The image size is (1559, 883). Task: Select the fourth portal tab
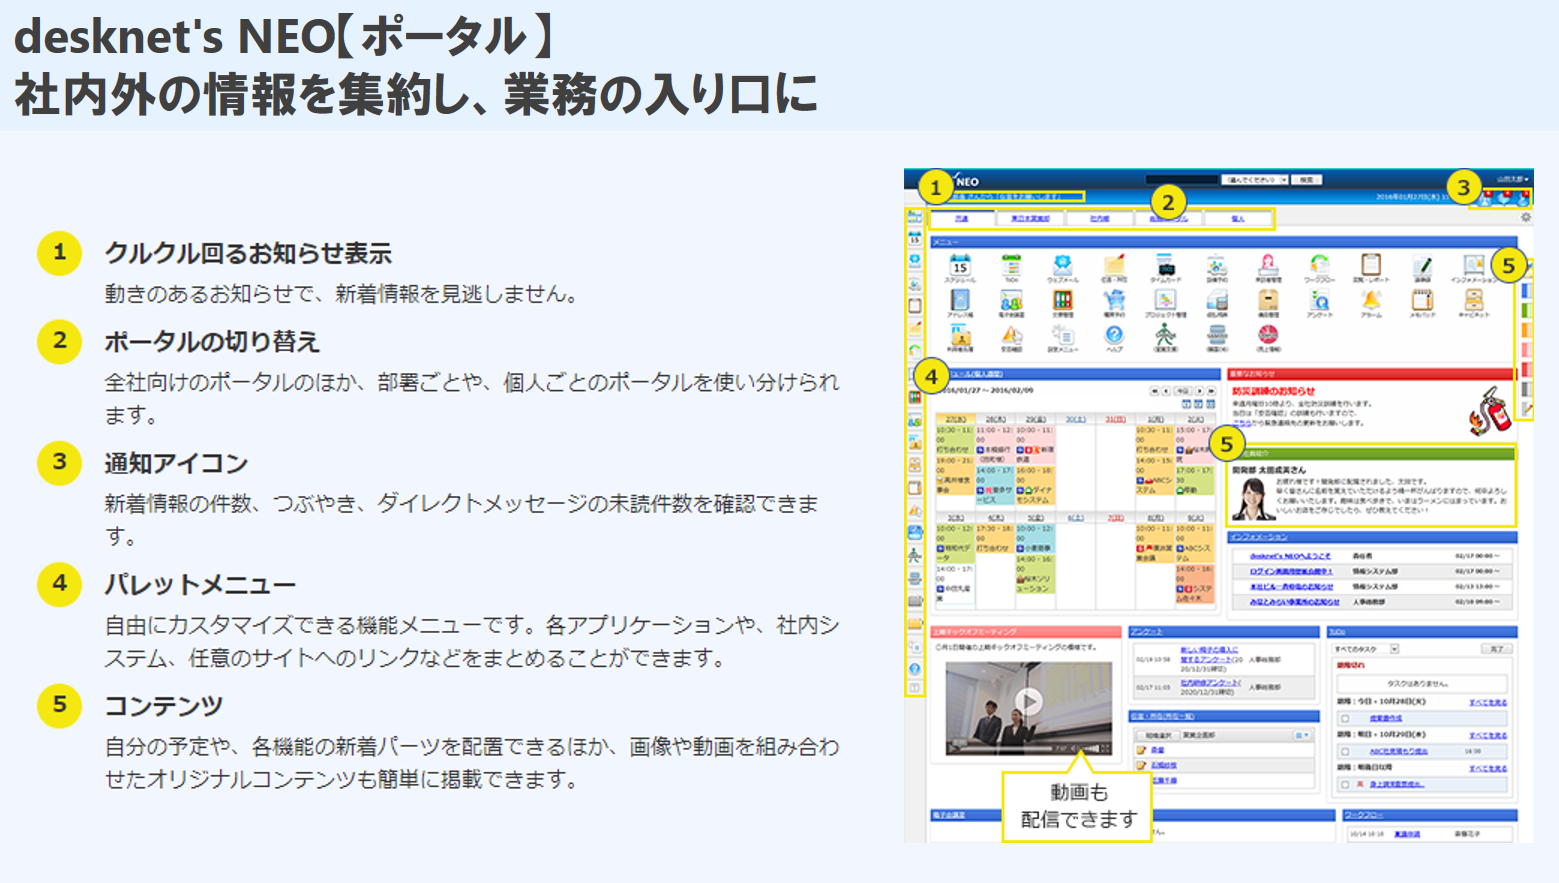pos(1168,218)
